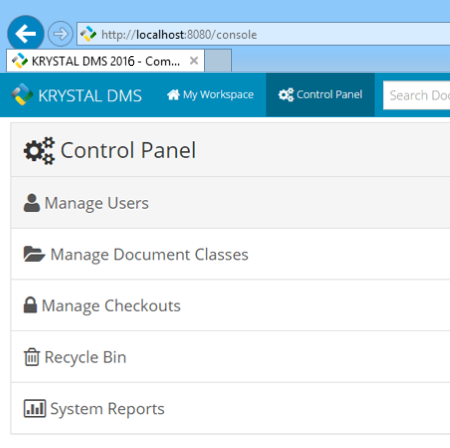The image size is (450, 448).
Task: Click the open folder icon for Document Classes
Action: tap(34, 254)
